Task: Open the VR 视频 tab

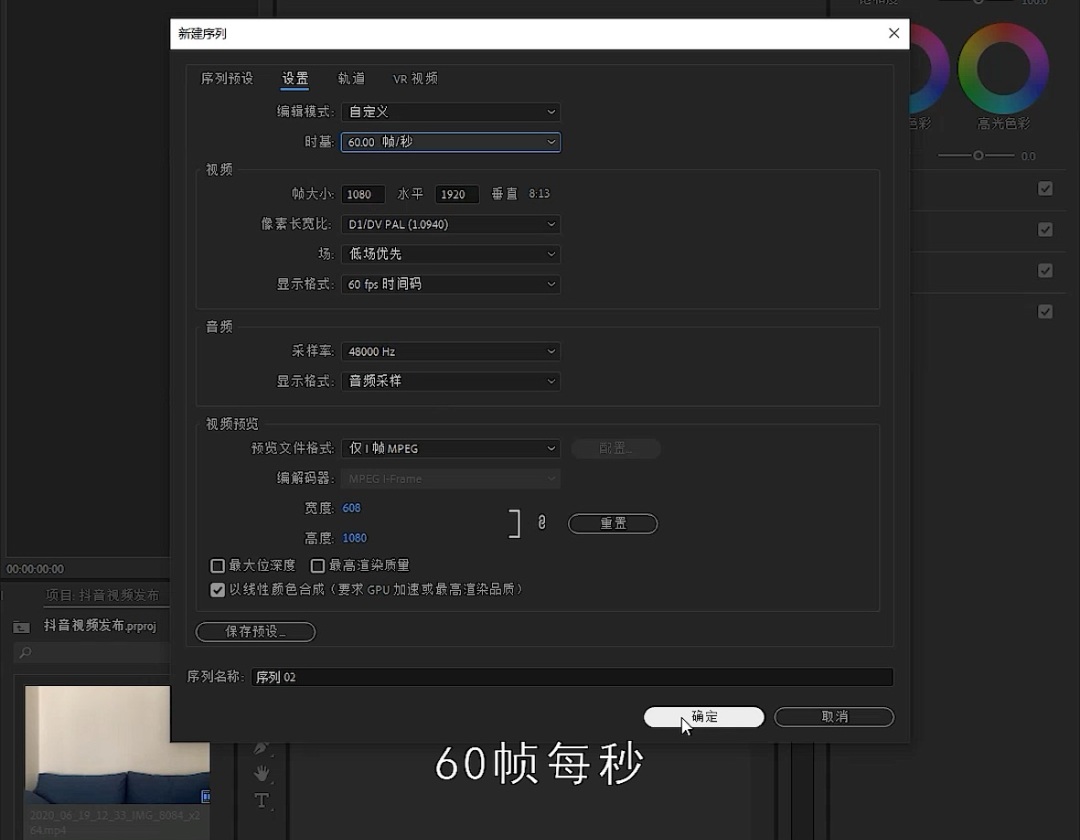Action: (x=414, y=77)
